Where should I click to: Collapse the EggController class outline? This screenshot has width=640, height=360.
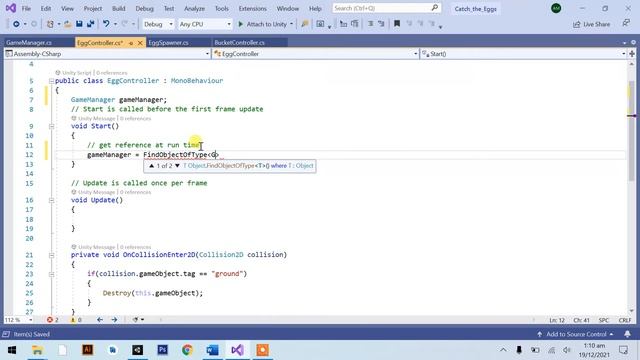pyautogui.click(x=51, y=81)
